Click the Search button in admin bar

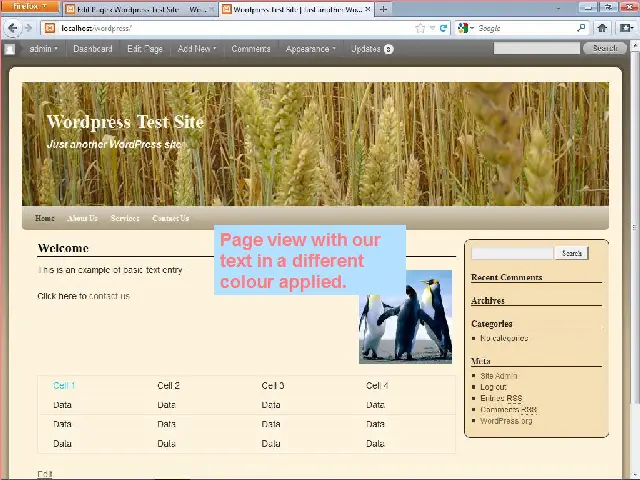[x=605, y=49]
